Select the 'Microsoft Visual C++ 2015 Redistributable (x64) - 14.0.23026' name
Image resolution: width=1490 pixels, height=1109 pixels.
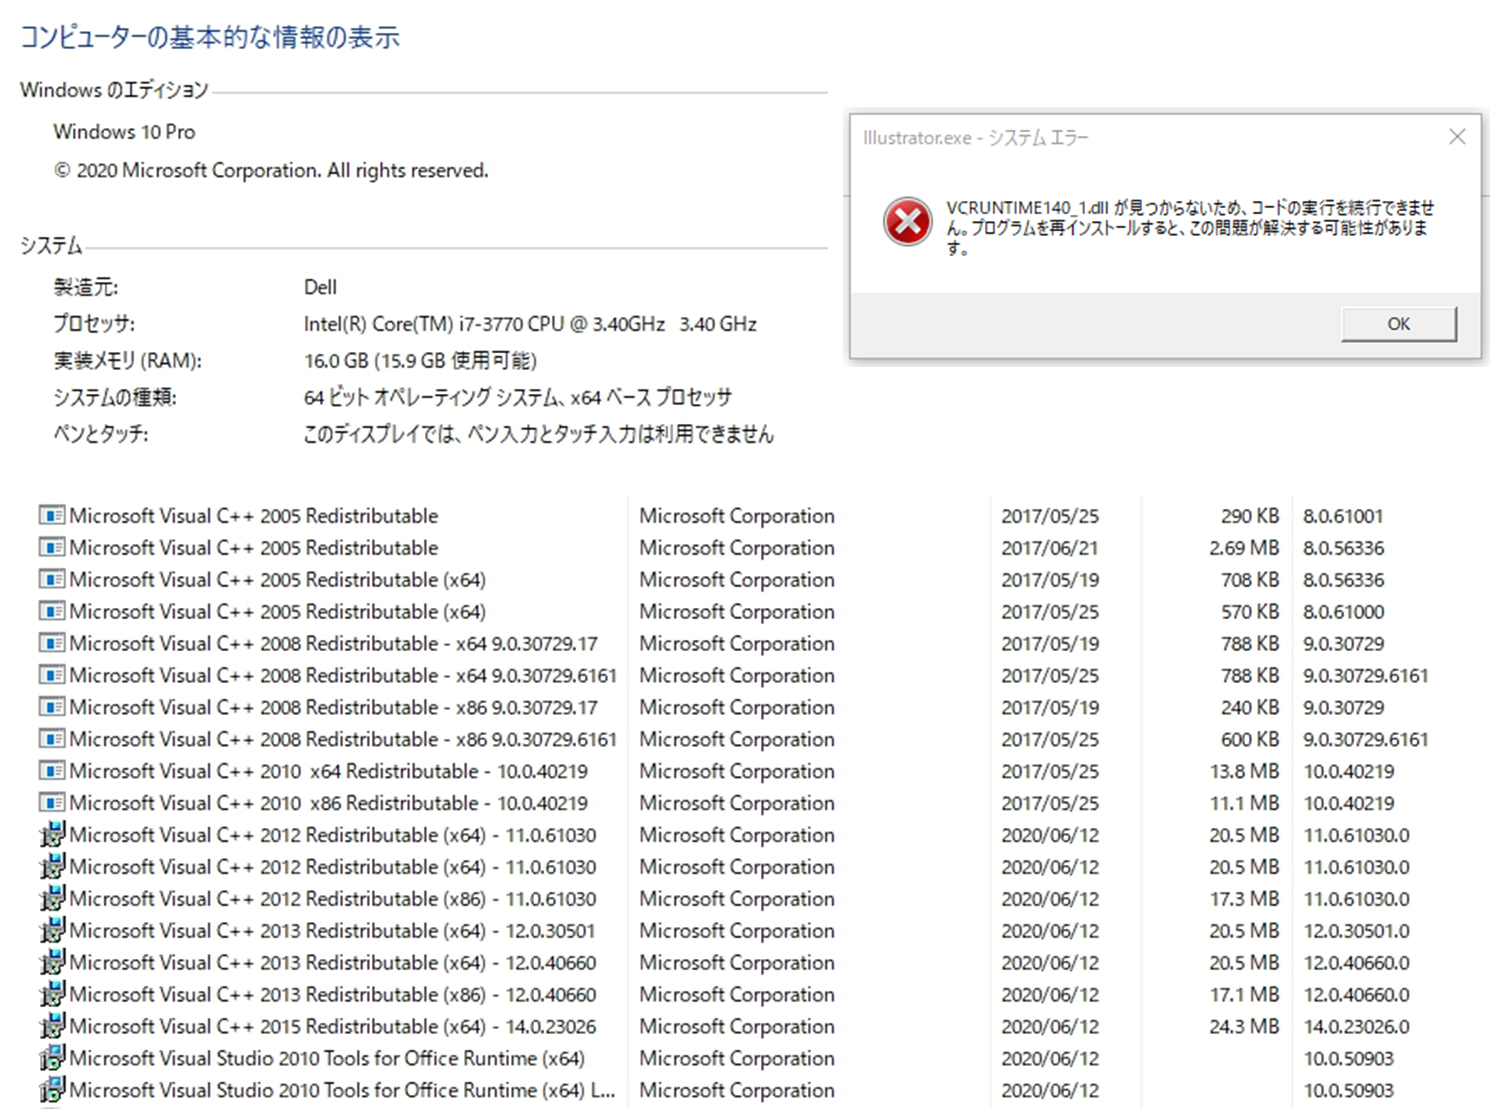click(332, 1027)
